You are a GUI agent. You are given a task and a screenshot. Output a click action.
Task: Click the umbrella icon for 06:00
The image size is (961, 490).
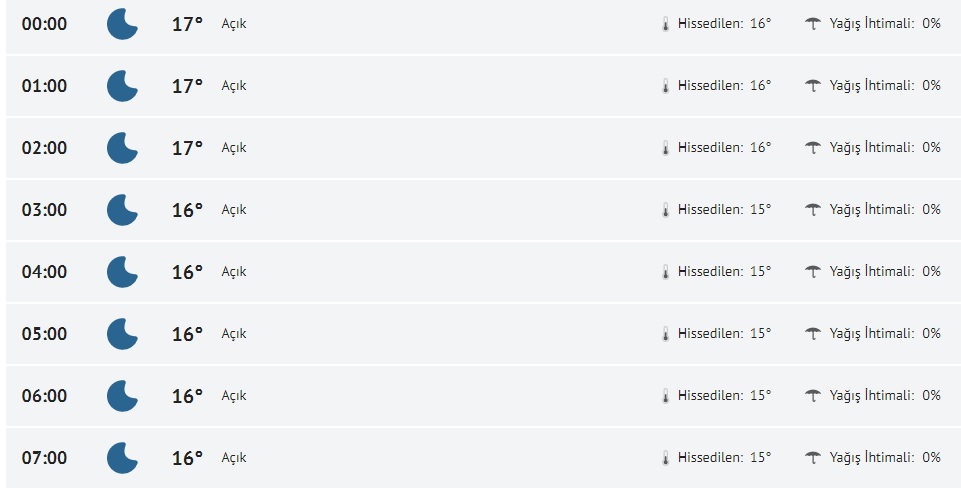pyautogui.click(x=813, y=396)
